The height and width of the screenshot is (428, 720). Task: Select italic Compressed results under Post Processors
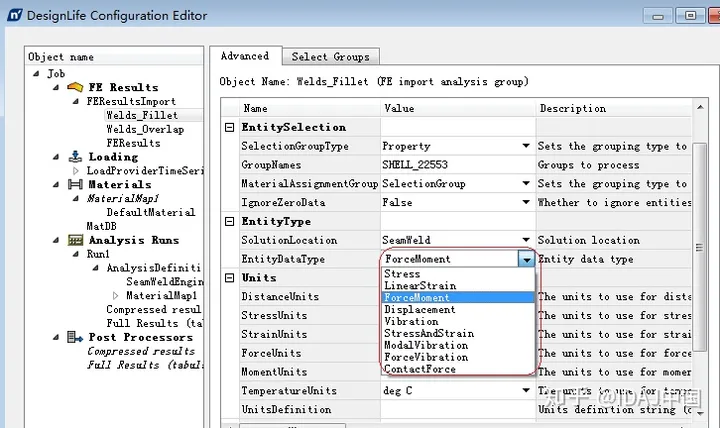click(141, 351)
